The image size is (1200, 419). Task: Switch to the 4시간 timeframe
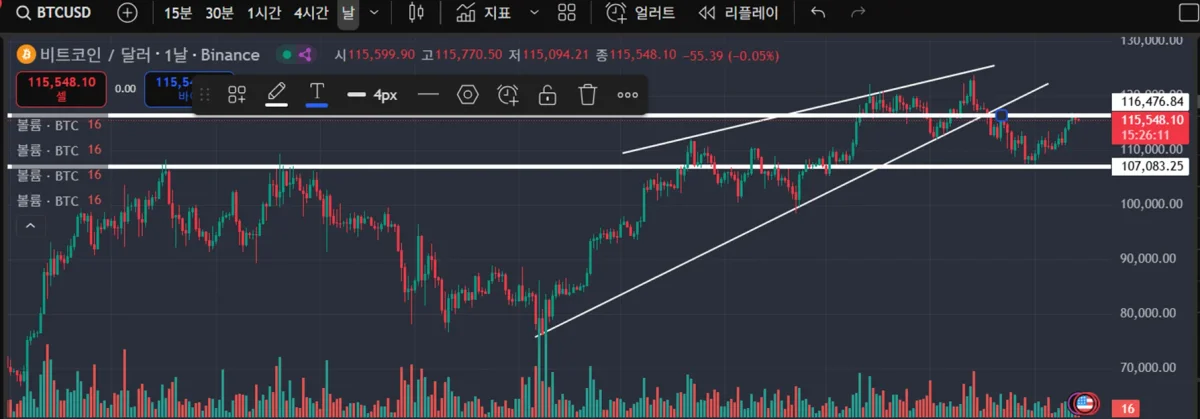pyautogui.click(x=311, y=13)
